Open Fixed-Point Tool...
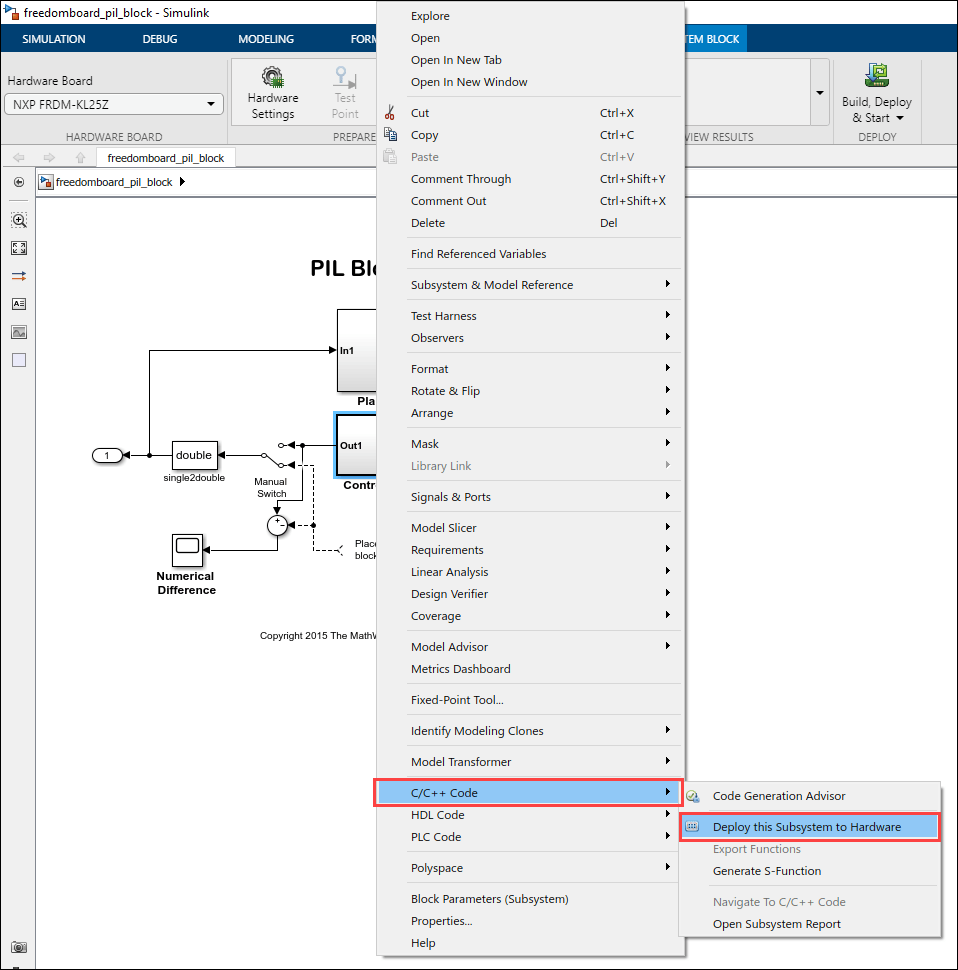The height and width of the screenshot is (970, 958). [x=457, y=700]
